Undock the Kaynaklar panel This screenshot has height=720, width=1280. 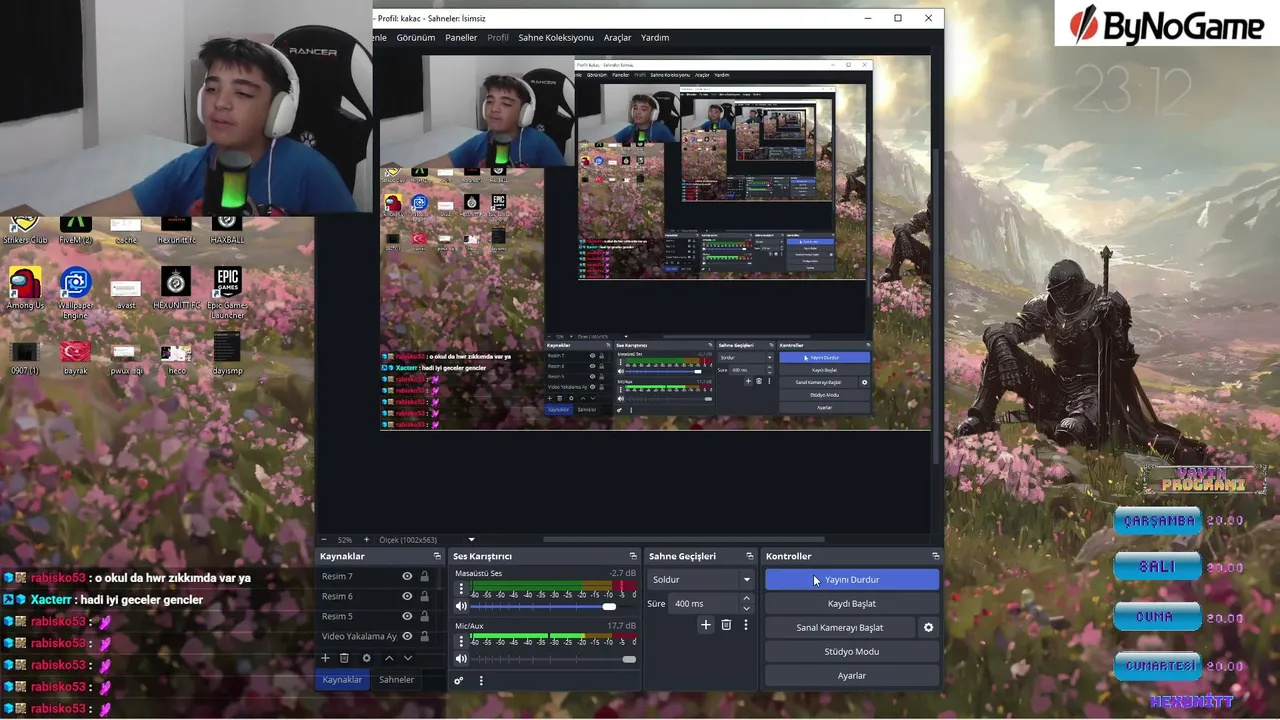(437, 556)
